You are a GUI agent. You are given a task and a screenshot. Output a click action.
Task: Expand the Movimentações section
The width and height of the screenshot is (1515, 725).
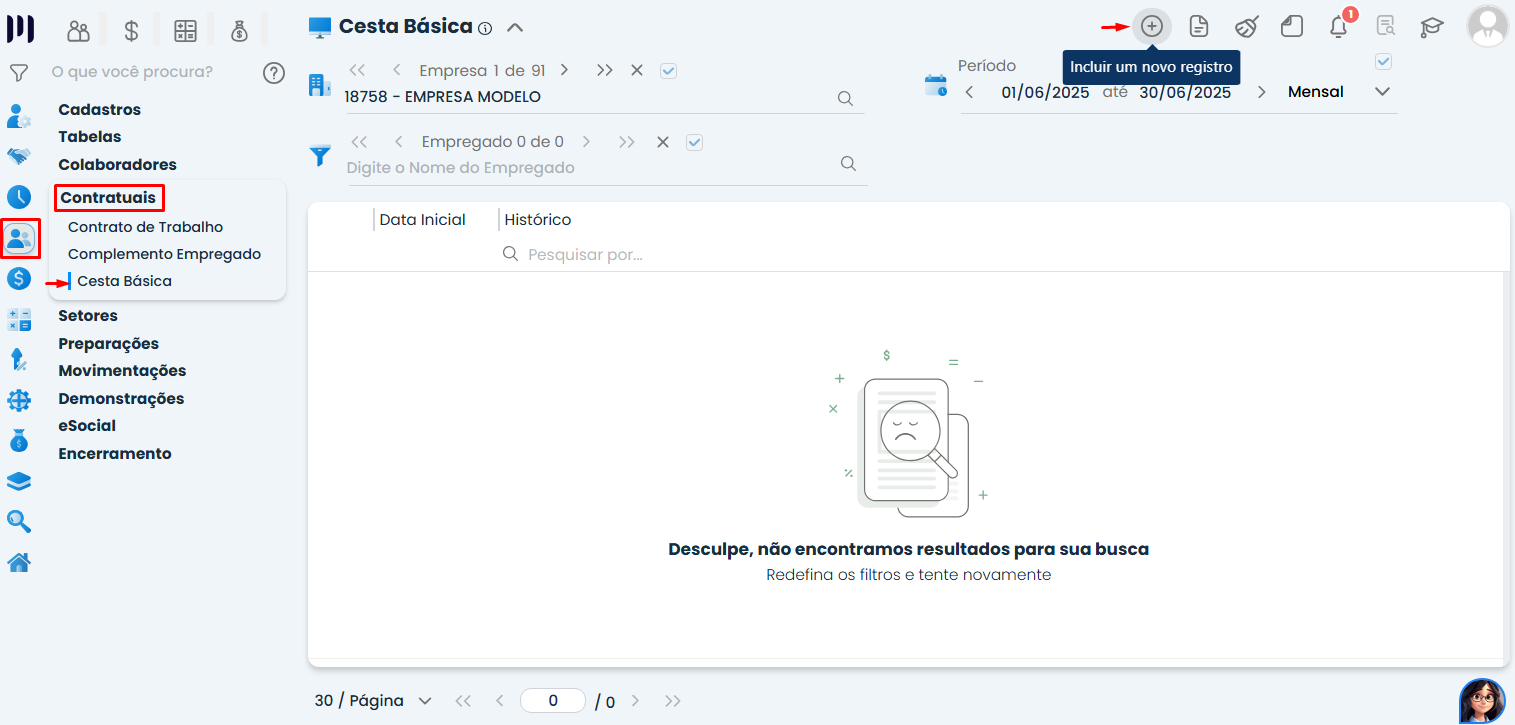(122, 371)
